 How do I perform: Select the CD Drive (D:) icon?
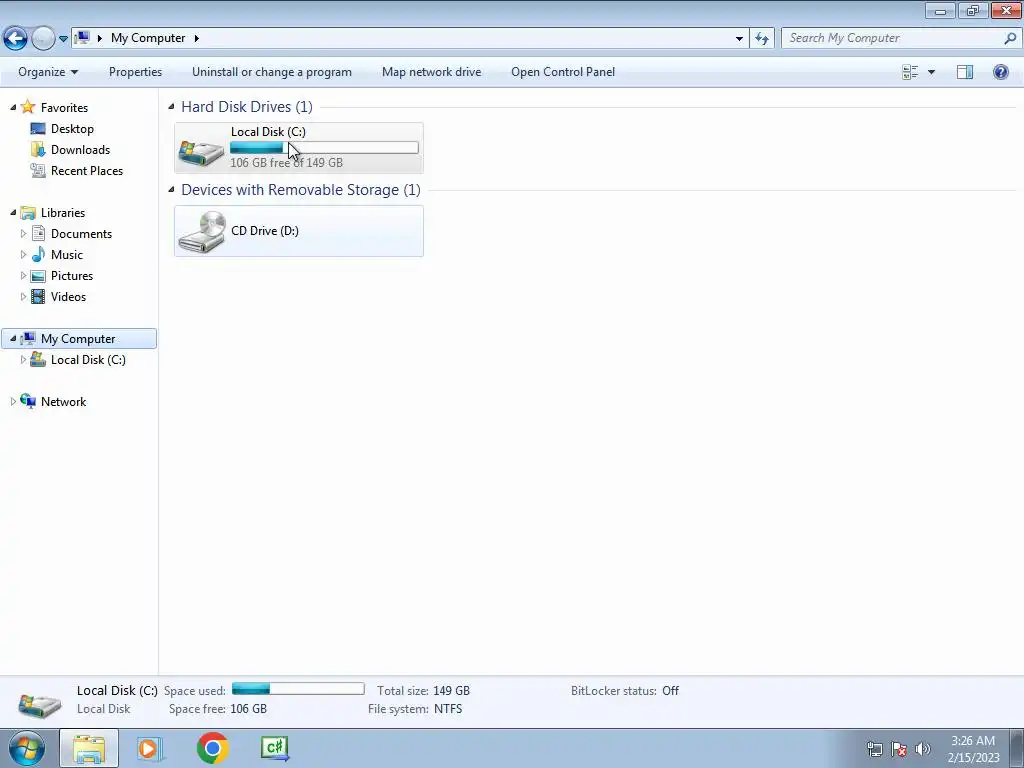coord(202,231)
